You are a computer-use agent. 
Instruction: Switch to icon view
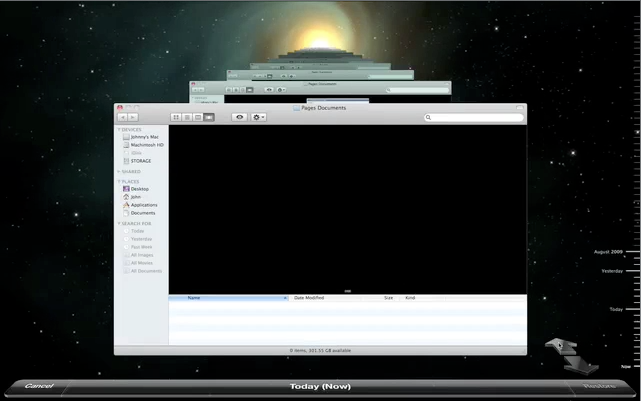pyautogui.click(x=176, y=117)
